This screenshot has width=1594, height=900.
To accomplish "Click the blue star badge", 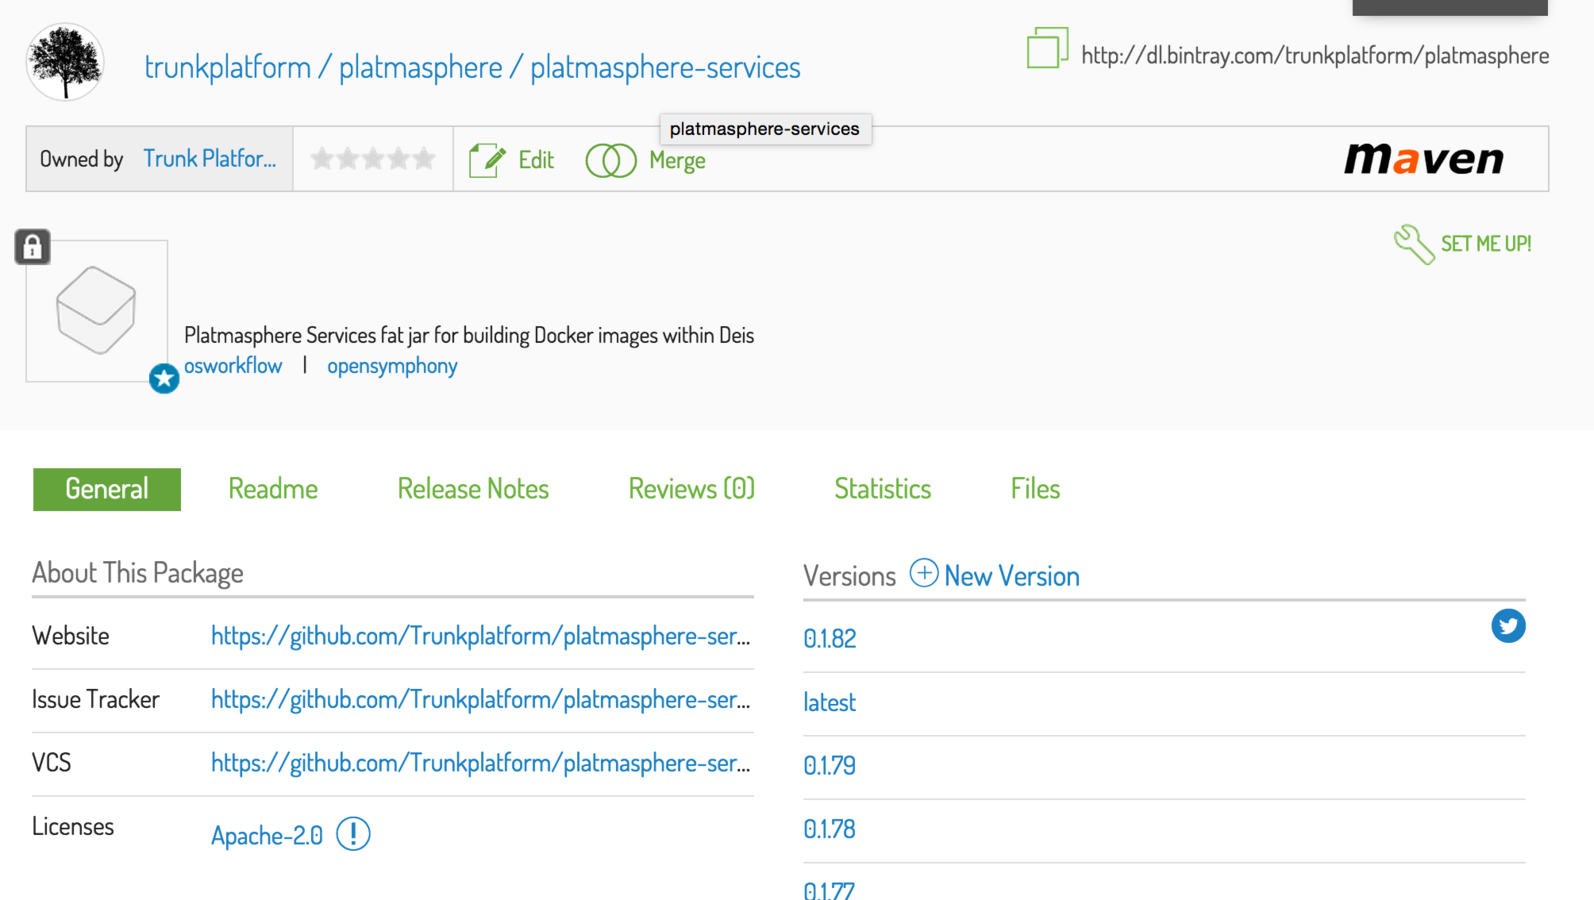I will point(164,378).
